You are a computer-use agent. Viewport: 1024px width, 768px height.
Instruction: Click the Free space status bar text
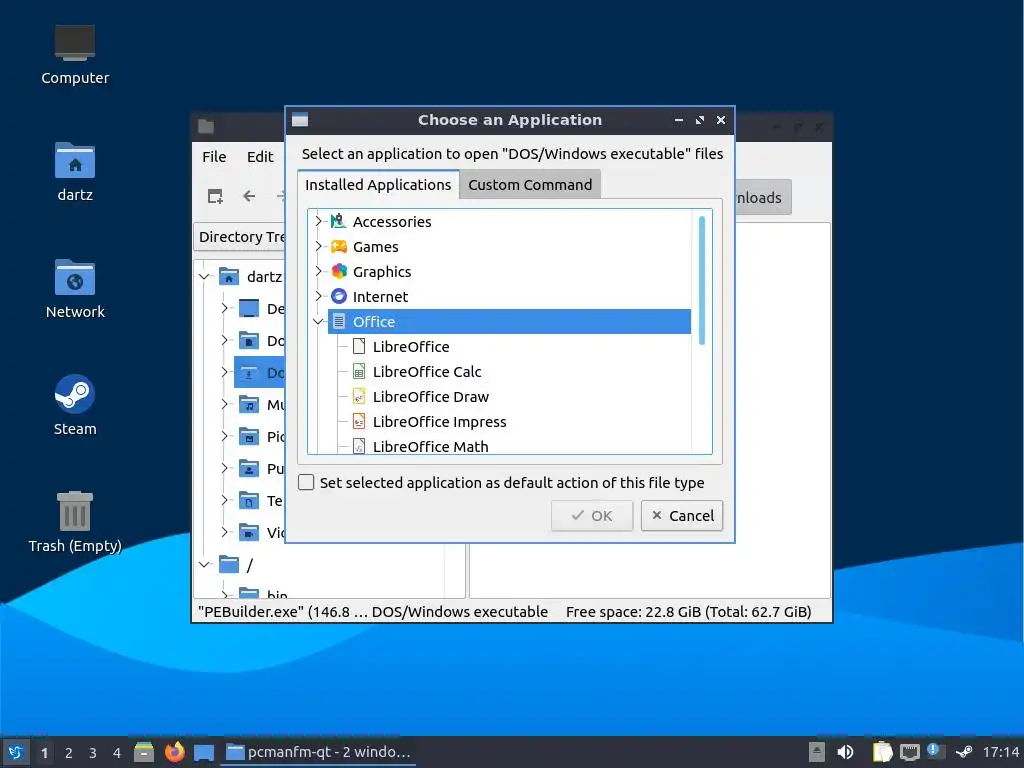click(x=688, y=612)
